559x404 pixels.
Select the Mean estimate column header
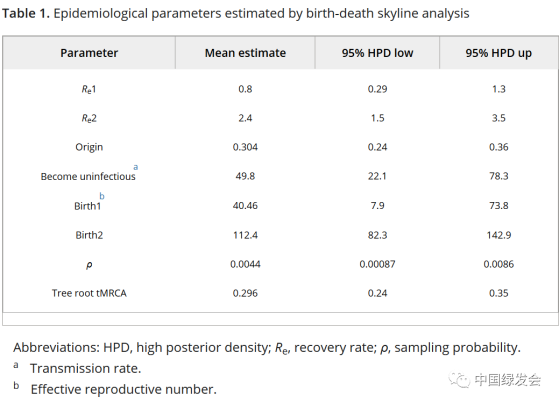coord(245,53)
